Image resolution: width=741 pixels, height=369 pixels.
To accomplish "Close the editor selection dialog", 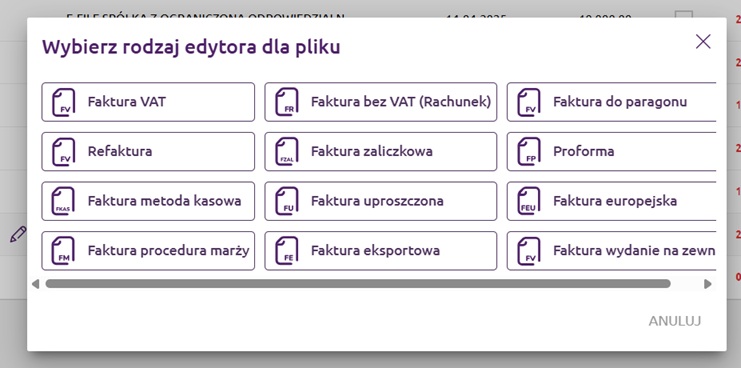I will pyautogui.click(x=703, y=42).
